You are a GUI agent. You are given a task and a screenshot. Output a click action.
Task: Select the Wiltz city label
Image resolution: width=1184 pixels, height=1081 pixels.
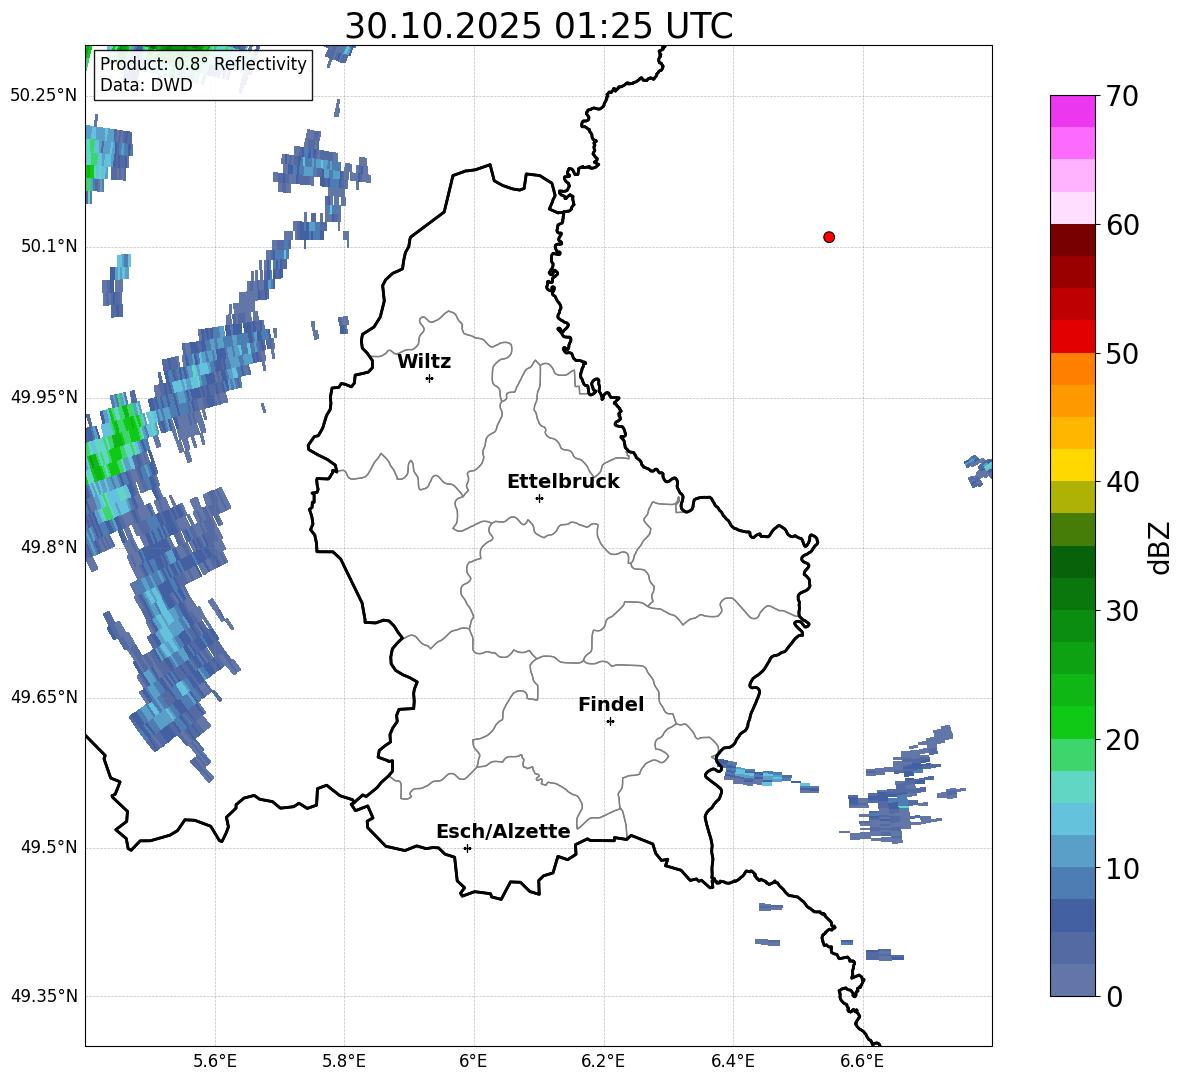(x=424, y=362)
